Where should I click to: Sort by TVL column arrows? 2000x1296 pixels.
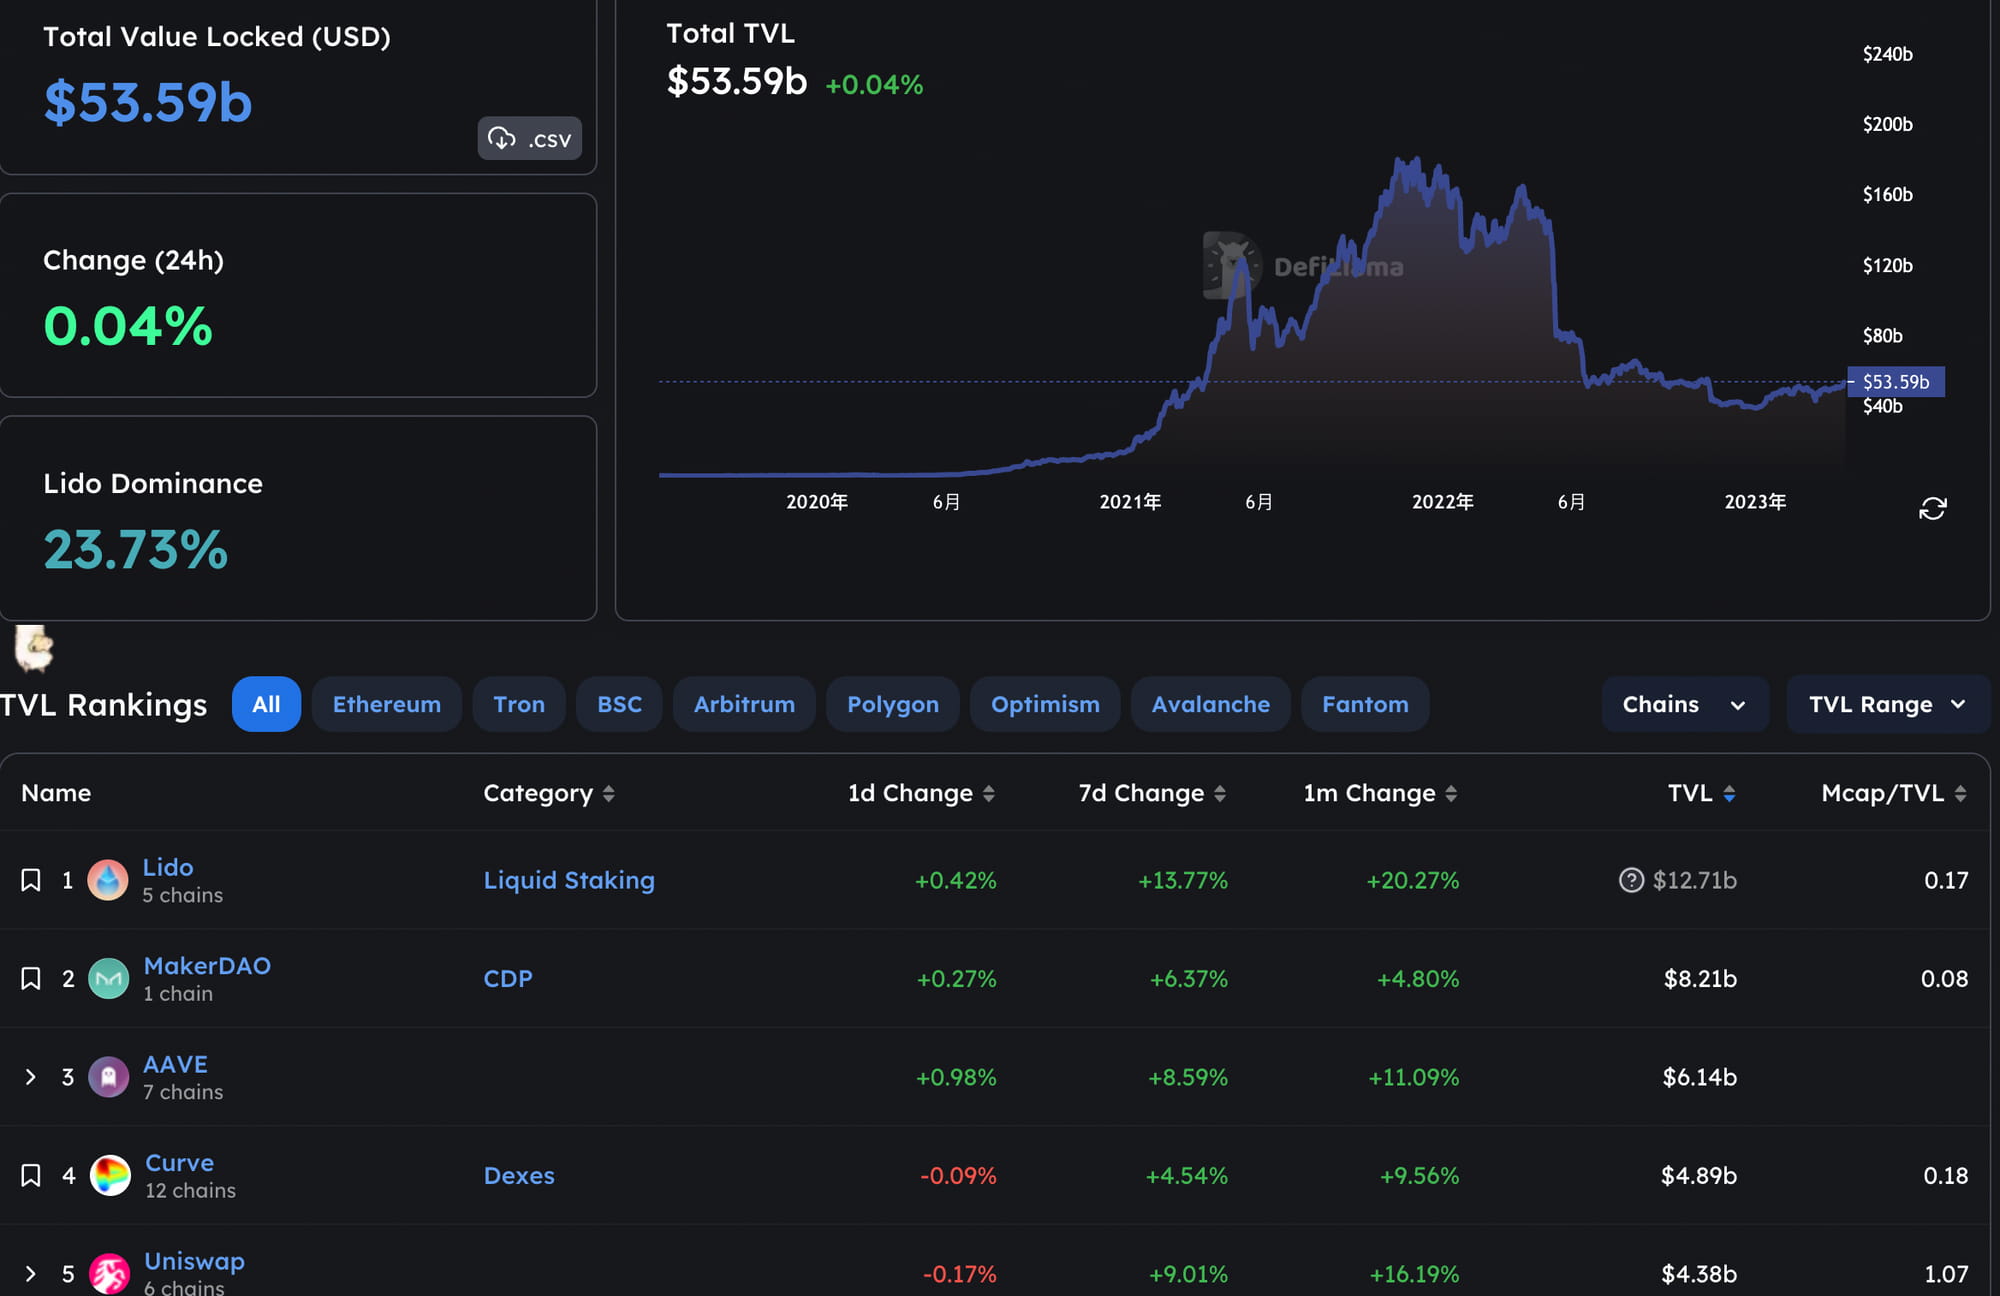click(1729, 793)
